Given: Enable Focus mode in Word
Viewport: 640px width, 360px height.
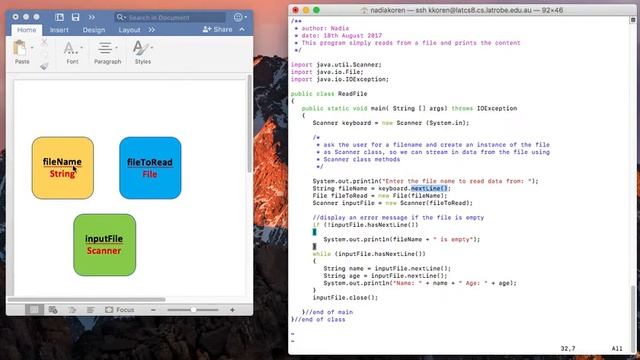Looking at the screenshot, I should tap(120, 310).
